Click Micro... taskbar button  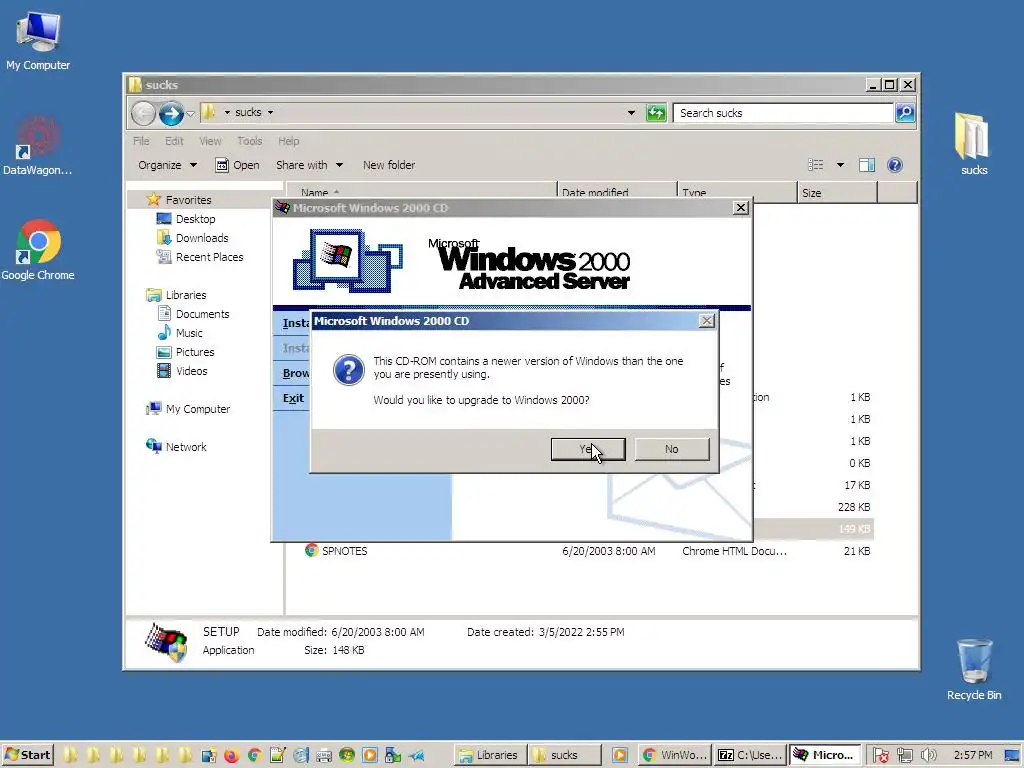[824, 755]
